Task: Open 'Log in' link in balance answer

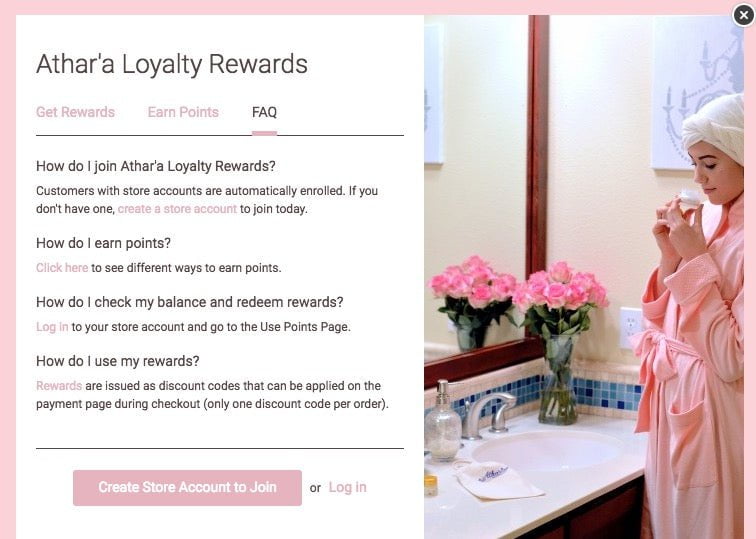Action: 52,327
